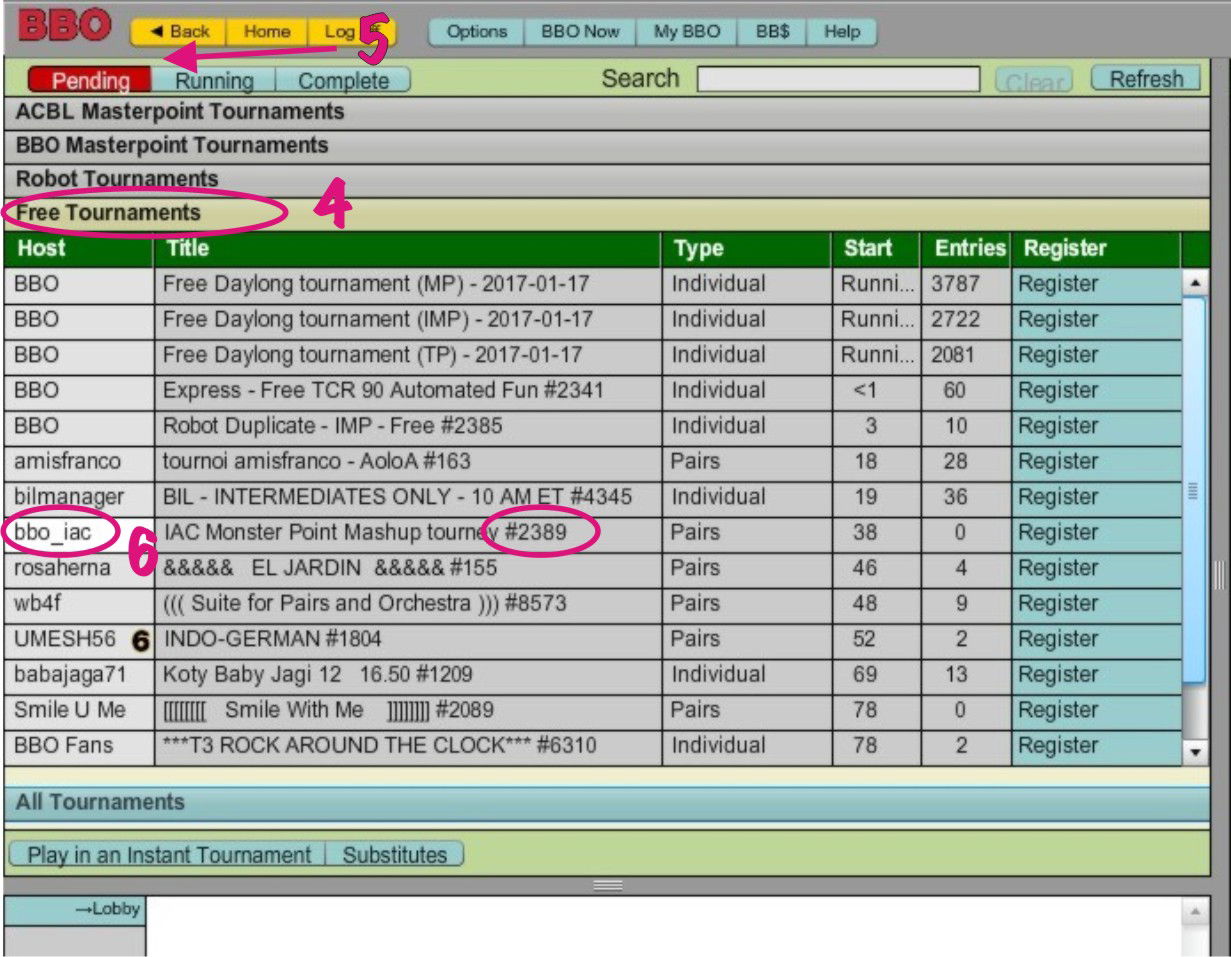
Task: Register for INDO-GERMAN #1804
Action: 1096,639
